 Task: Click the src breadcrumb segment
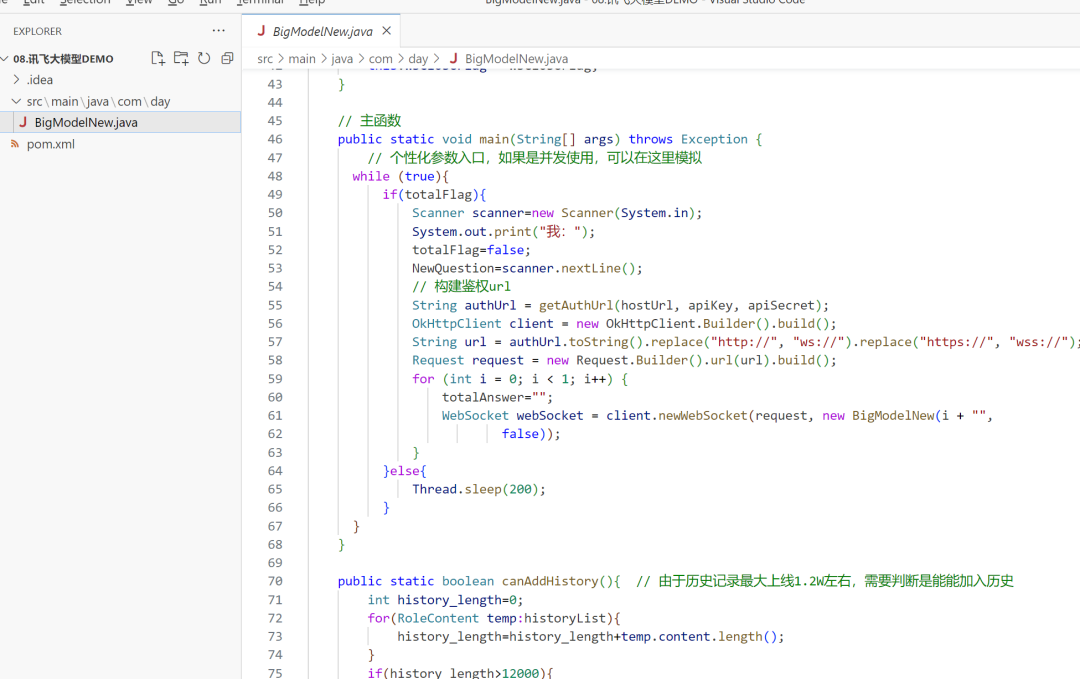click(x=265, y=59)
